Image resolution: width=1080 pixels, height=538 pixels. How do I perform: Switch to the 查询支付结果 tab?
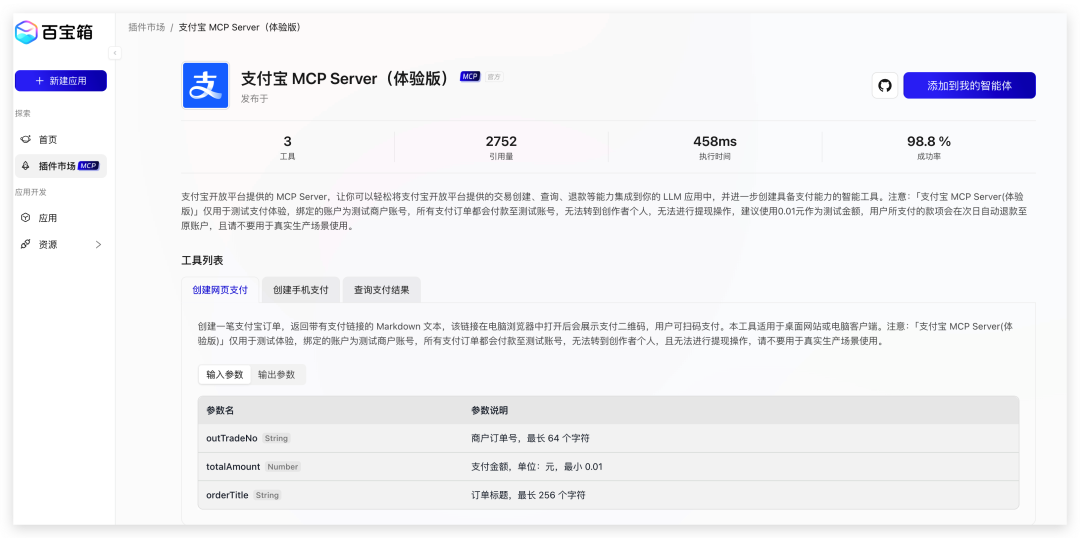(382, 290)
